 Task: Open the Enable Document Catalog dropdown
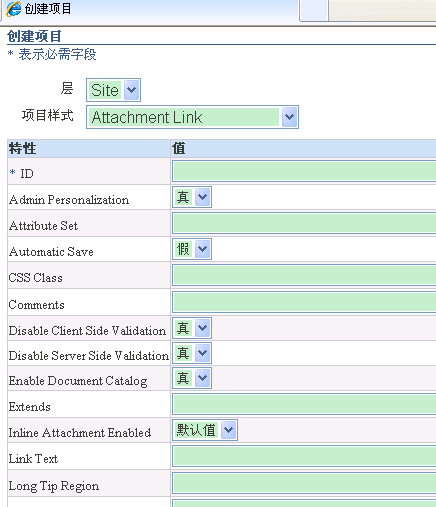192,378
